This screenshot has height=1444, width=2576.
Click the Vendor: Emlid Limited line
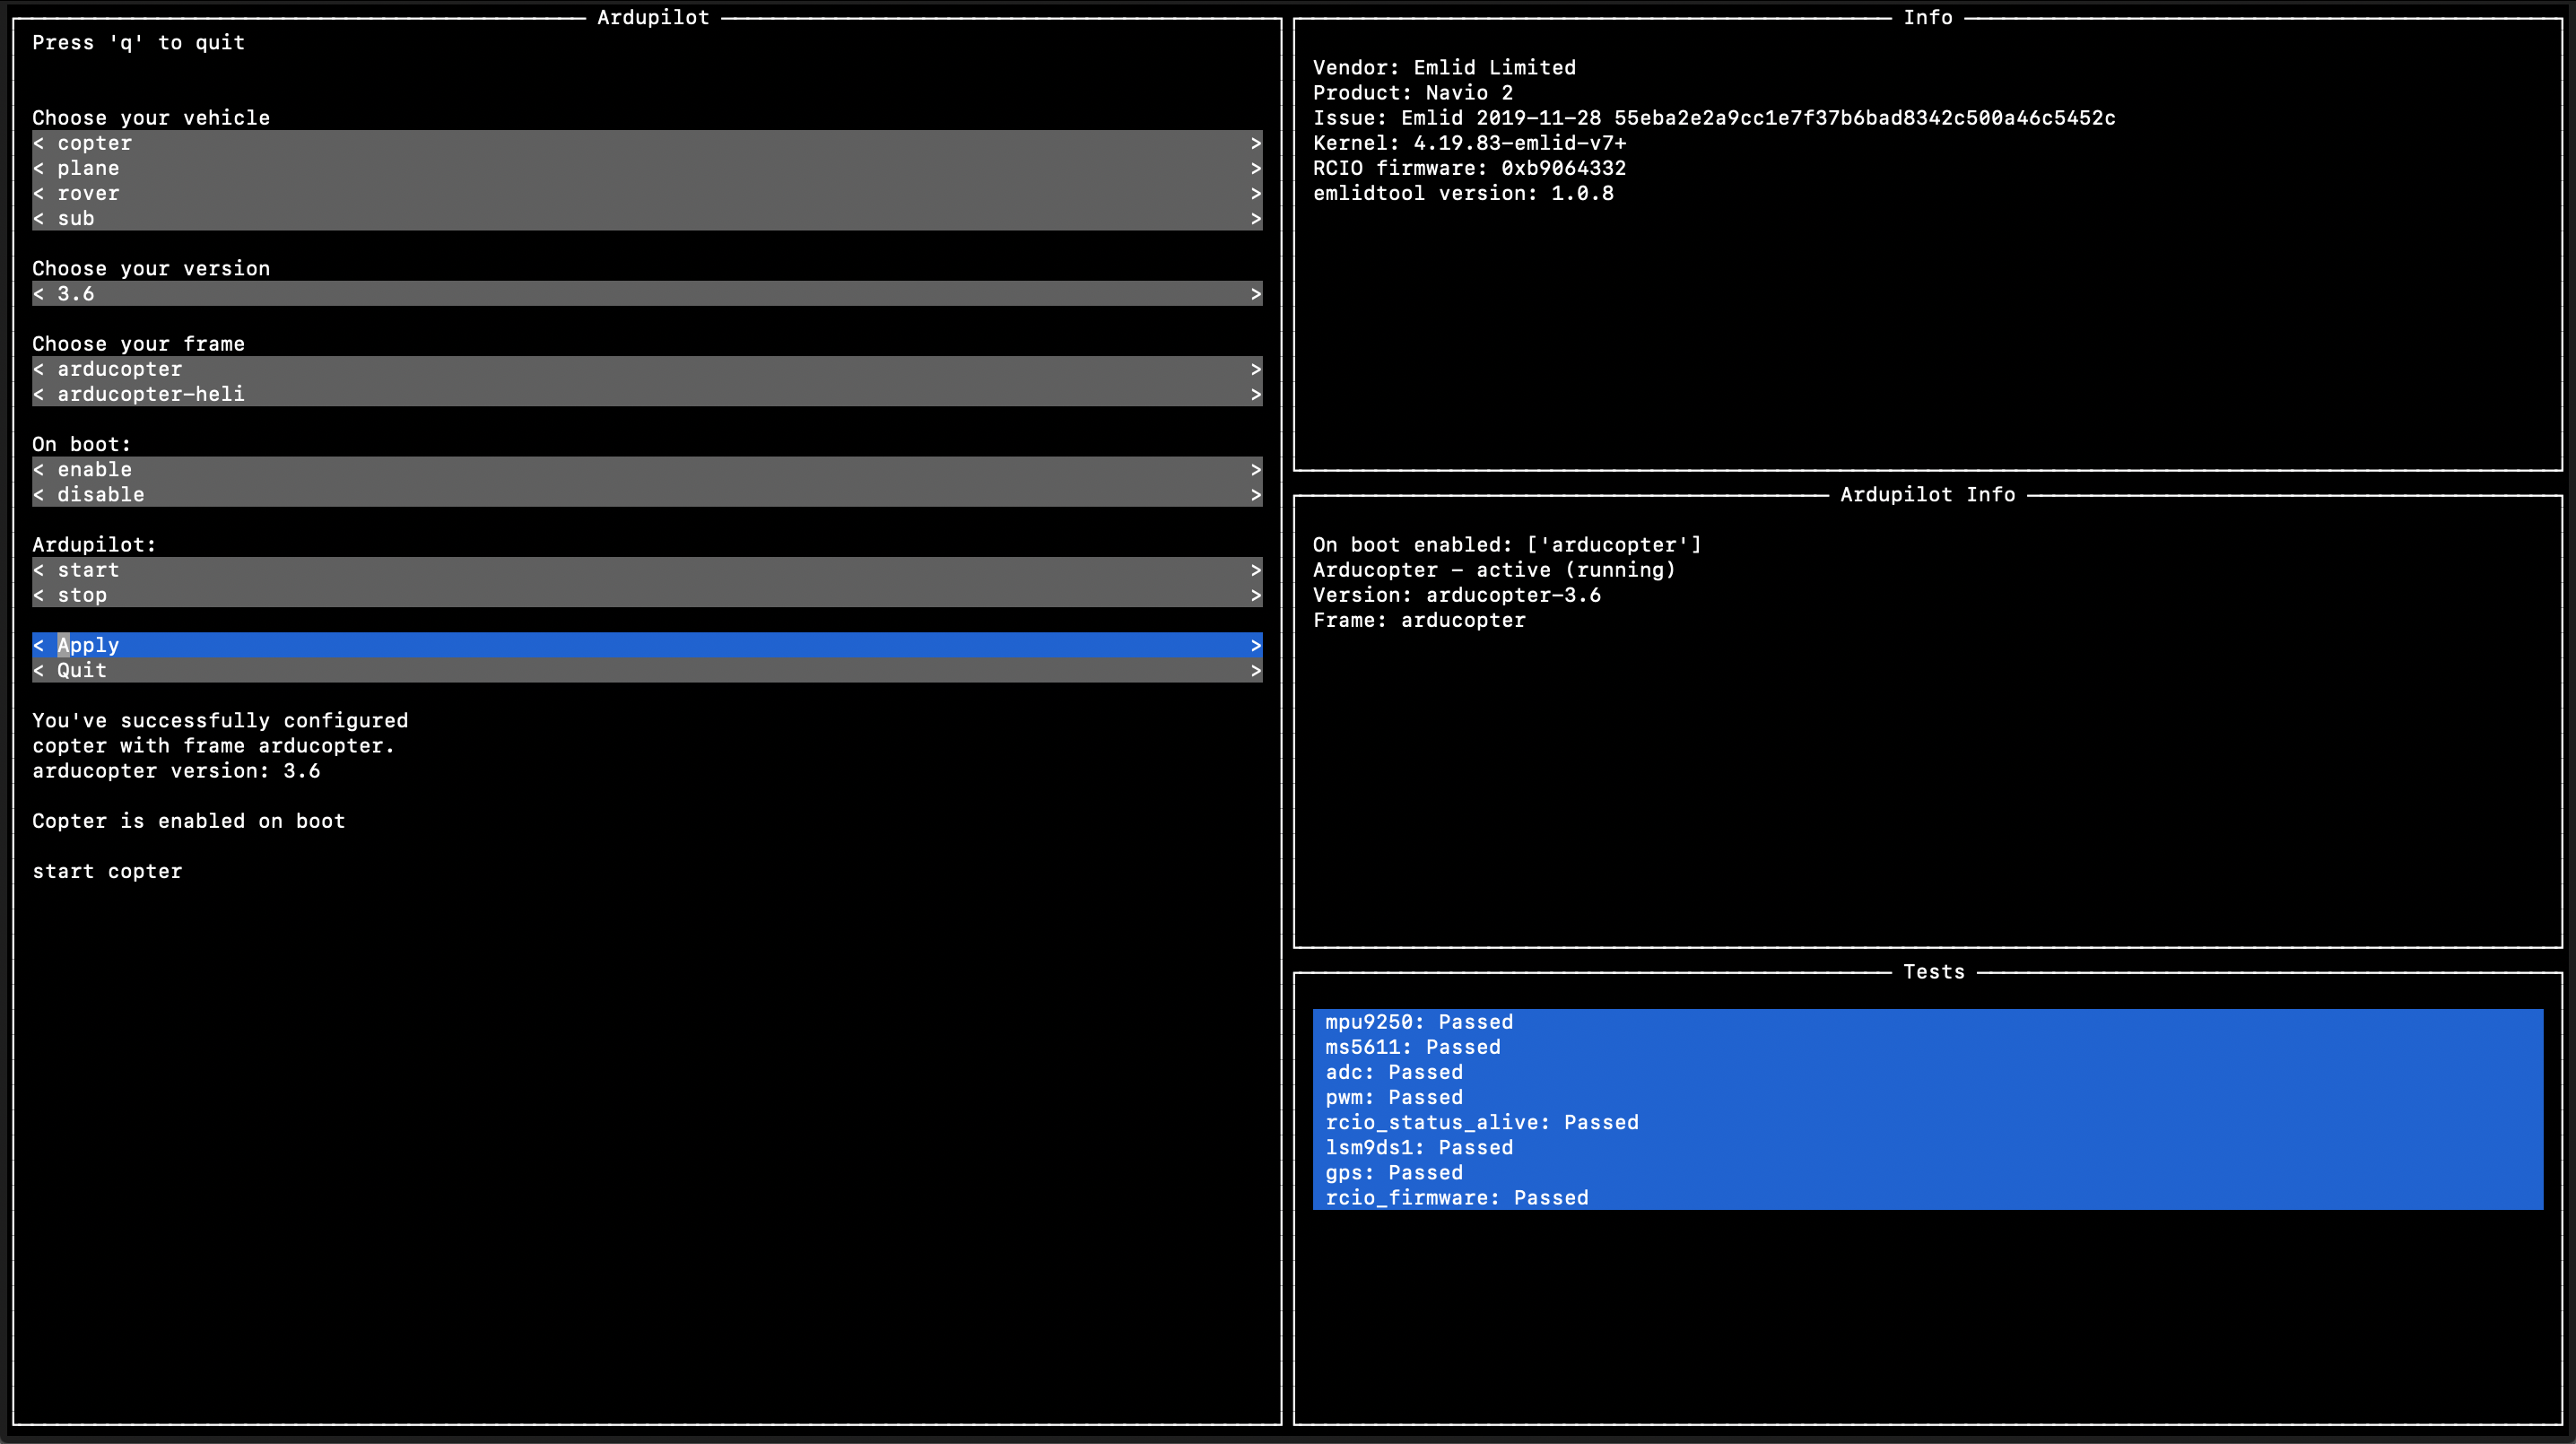(1444, 68)
